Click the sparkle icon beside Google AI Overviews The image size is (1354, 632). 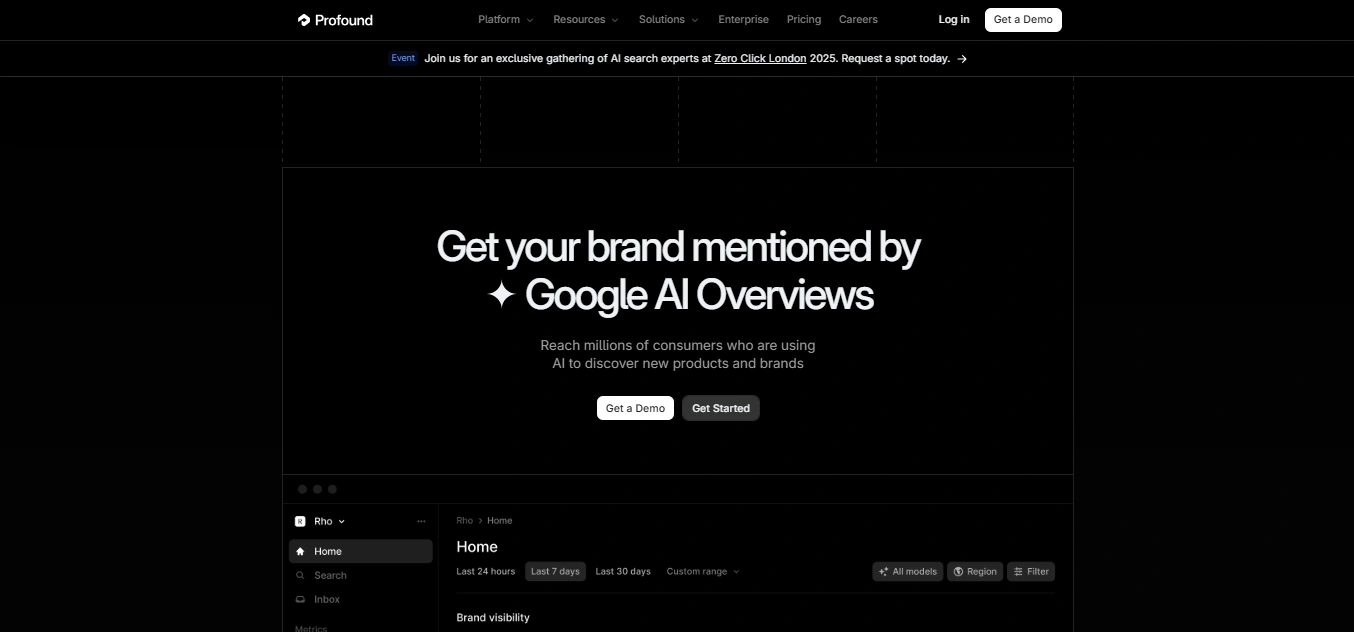click(501, 295)
